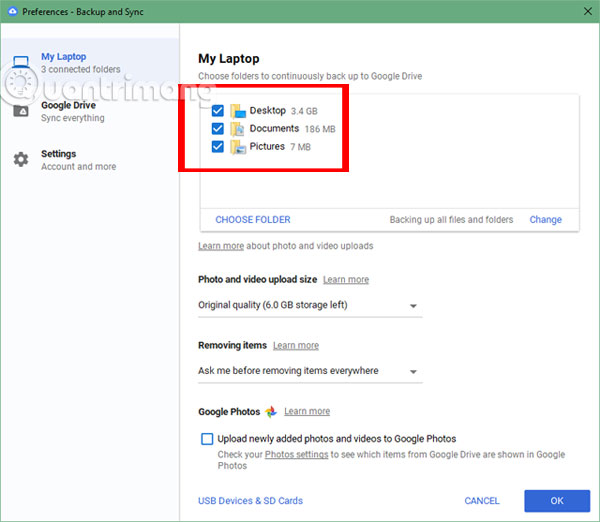Open the Ask me before removing items dropdown

[x=310, y=371]
